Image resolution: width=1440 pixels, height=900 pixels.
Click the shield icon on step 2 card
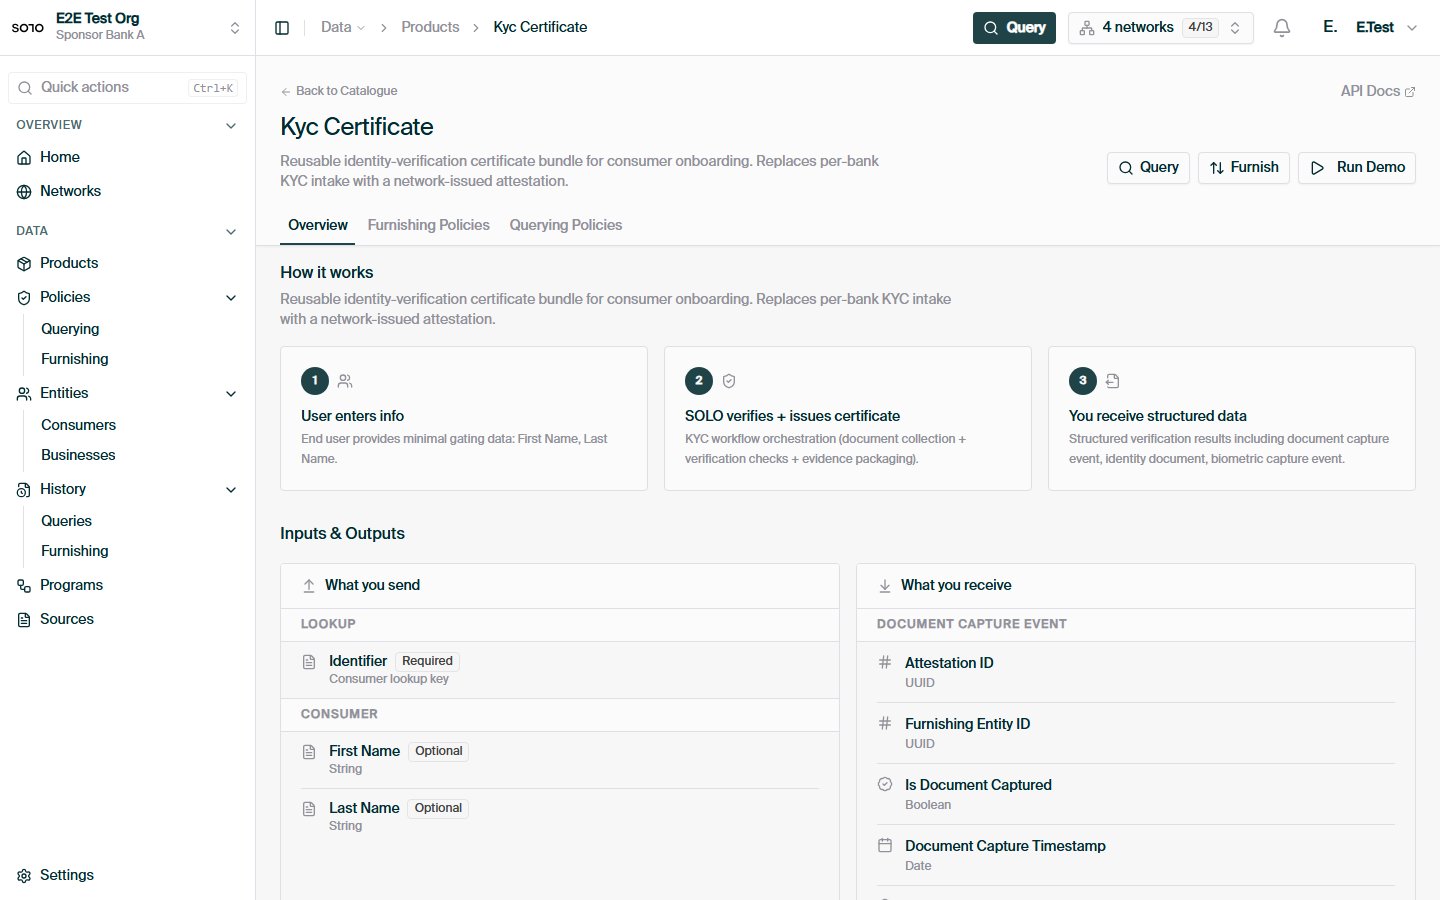point(729,381)
